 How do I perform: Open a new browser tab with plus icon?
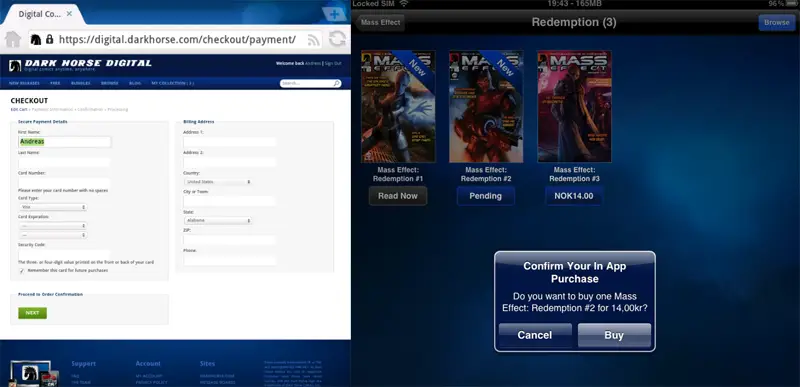coord(335,14)
